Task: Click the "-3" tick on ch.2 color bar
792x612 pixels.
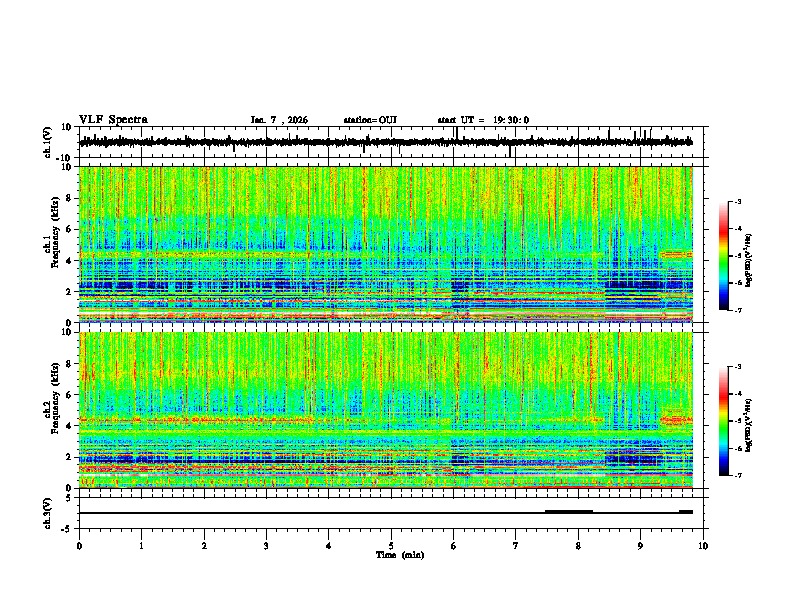Action: 737,367
